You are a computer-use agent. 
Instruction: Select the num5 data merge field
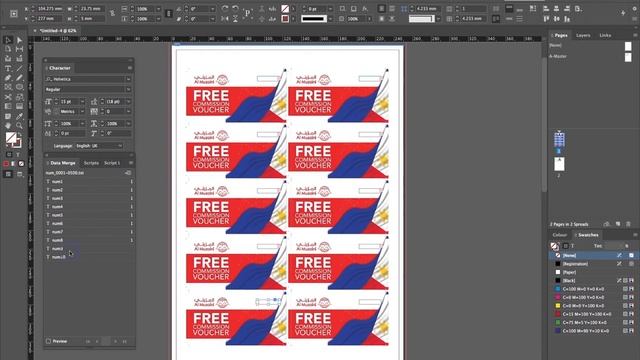coord(89,215)
